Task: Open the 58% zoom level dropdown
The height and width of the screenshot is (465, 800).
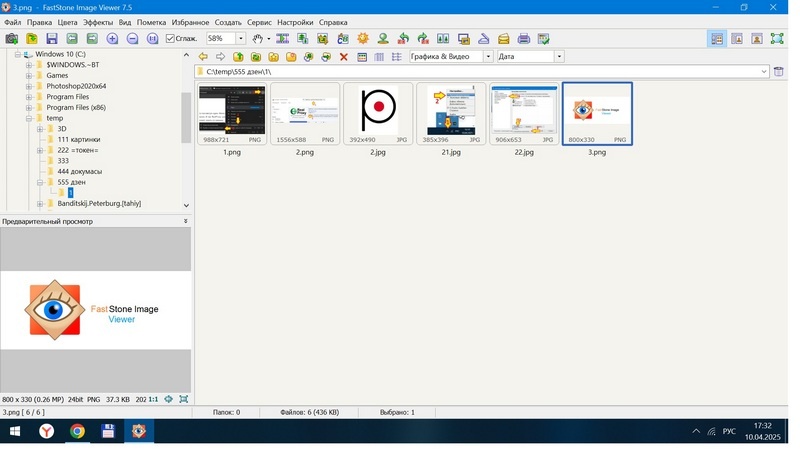Action: [x=241, y=39]
